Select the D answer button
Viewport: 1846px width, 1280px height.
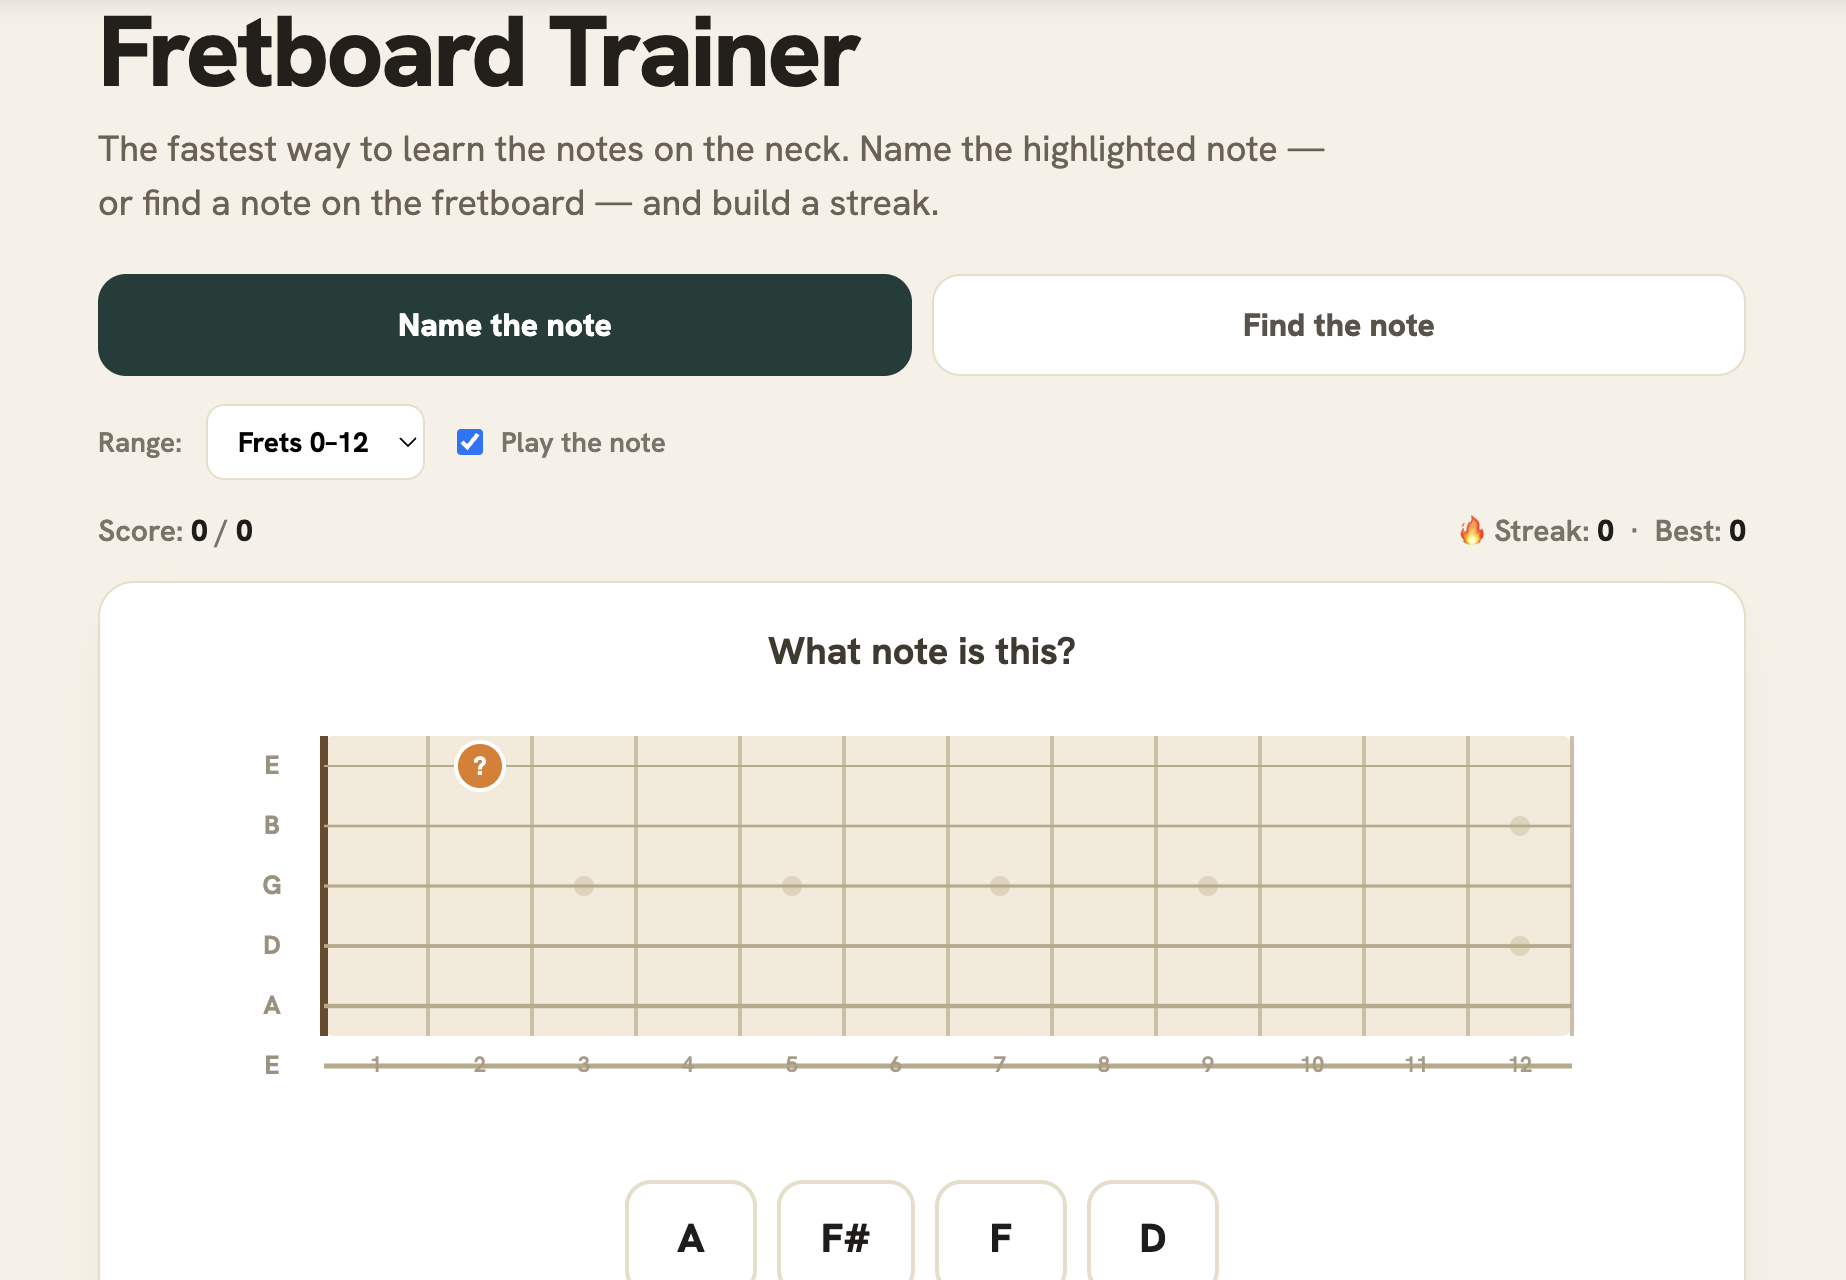pos(1153,1236)
